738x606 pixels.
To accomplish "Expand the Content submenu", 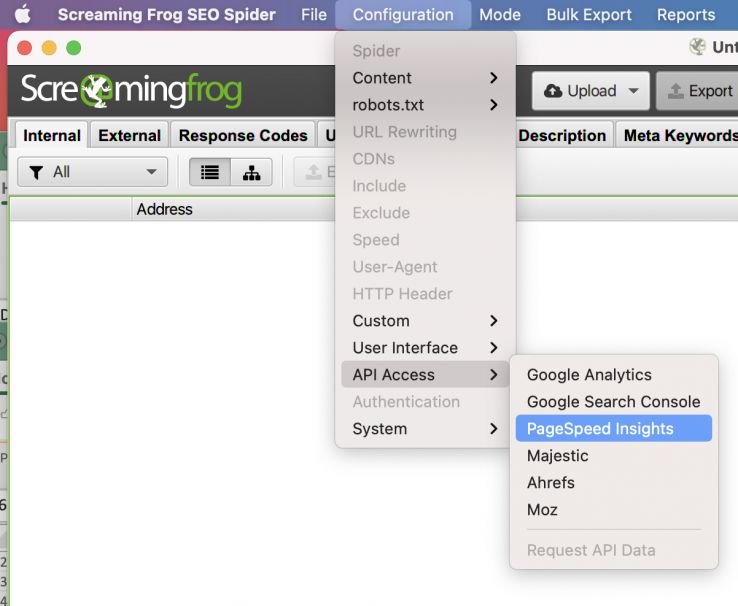I will [x=425, y=78].
